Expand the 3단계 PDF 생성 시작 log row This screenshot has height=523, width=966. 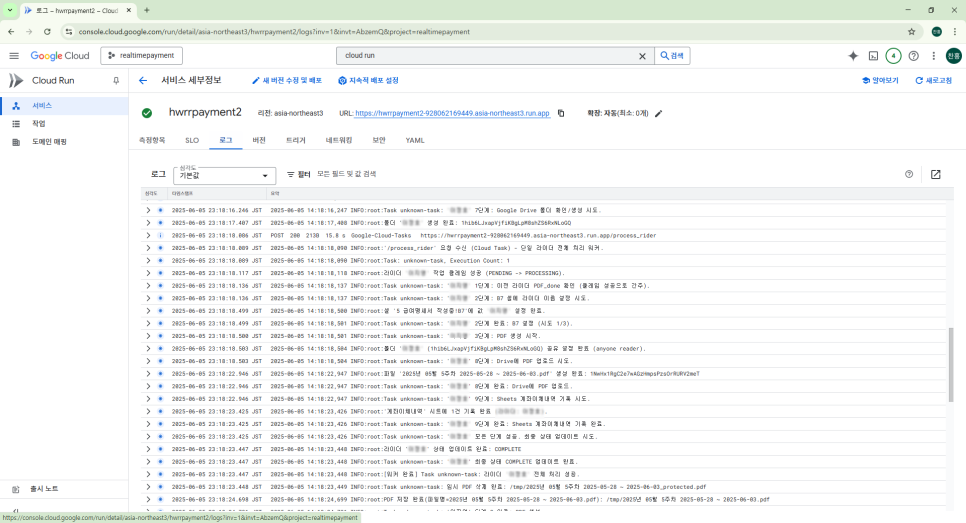point(148,336)
